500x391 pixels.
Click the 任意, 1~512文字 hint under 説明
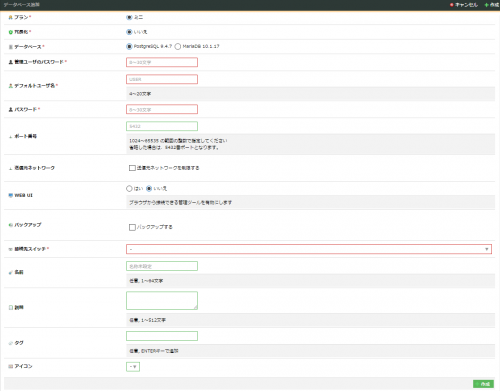coord(147,320)
